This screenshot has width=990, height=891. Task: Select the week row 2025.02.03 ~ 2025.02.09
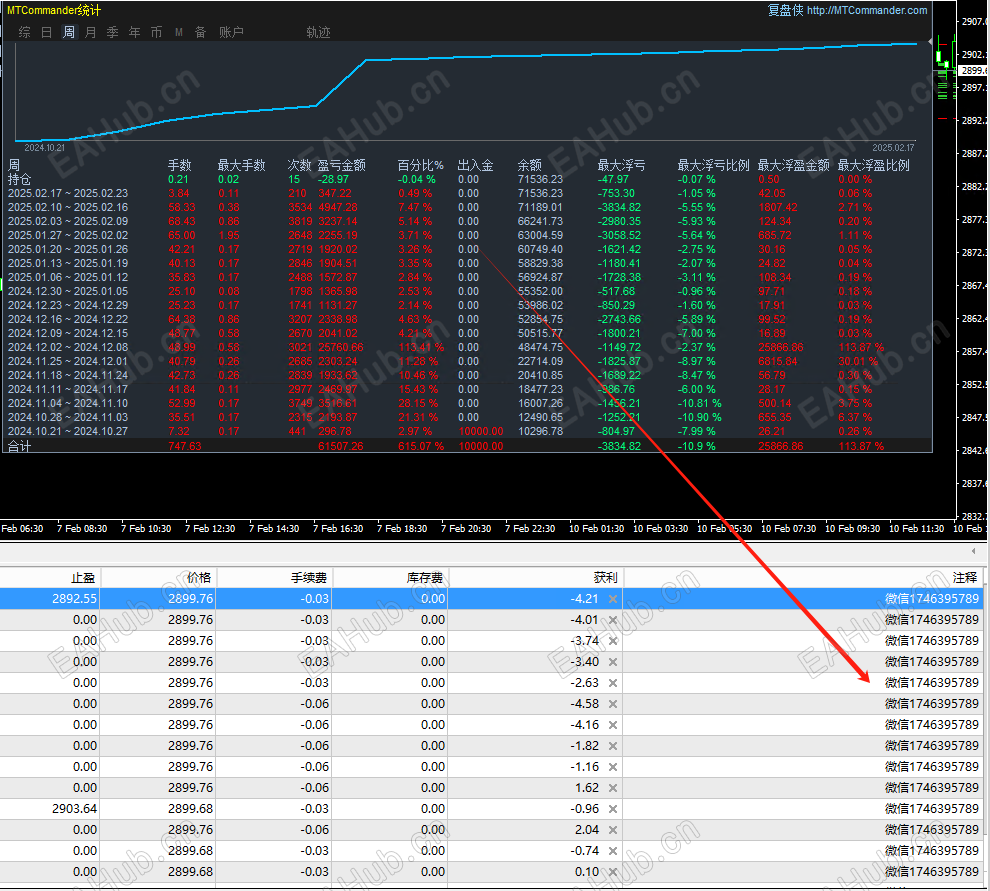tap(467, 221)
